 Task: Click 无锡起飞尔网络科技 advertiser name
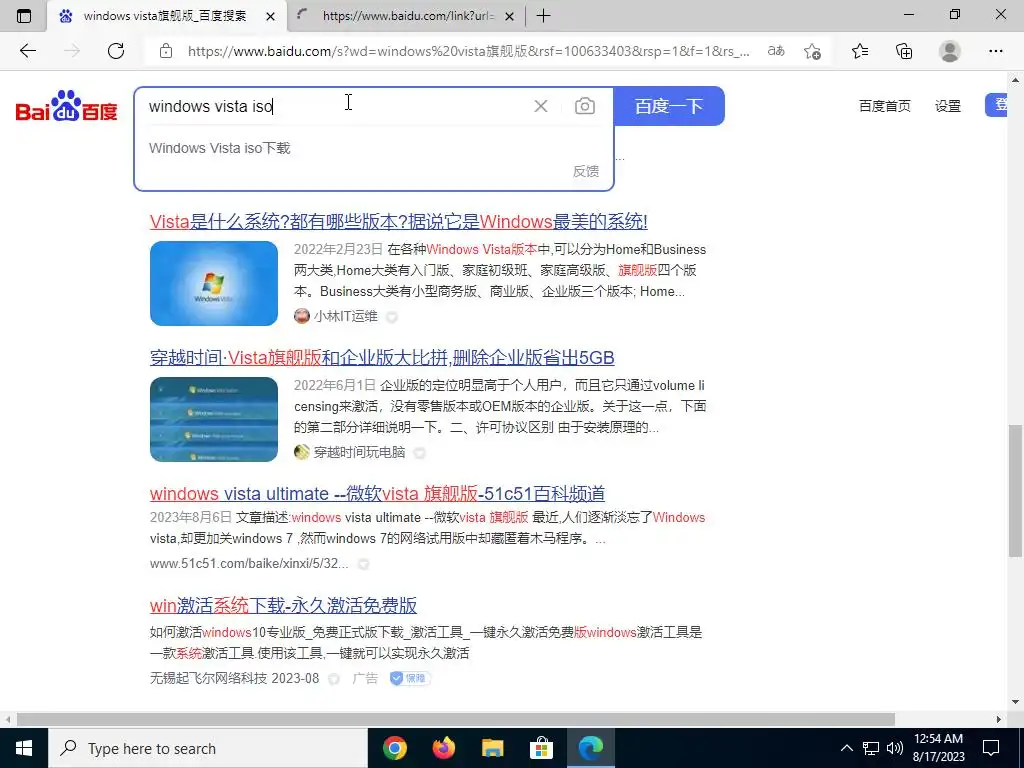click(x=208, y=678)
